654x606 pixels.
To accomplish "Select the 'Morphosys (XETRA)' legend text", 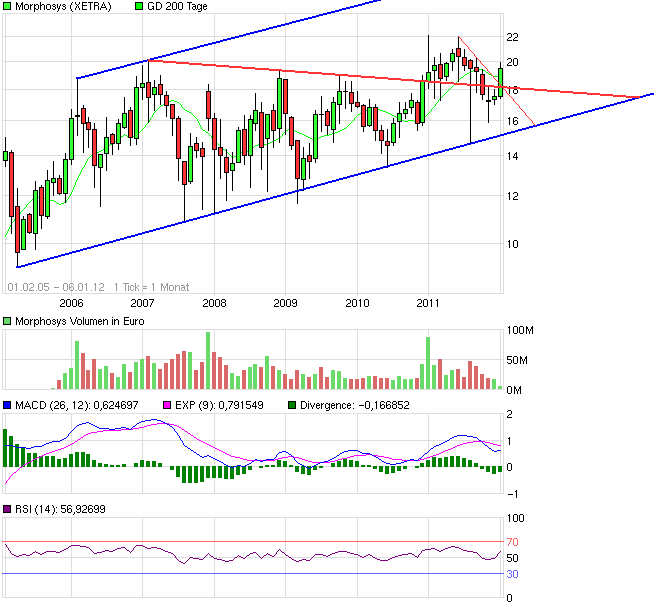I will click(63, 6).
